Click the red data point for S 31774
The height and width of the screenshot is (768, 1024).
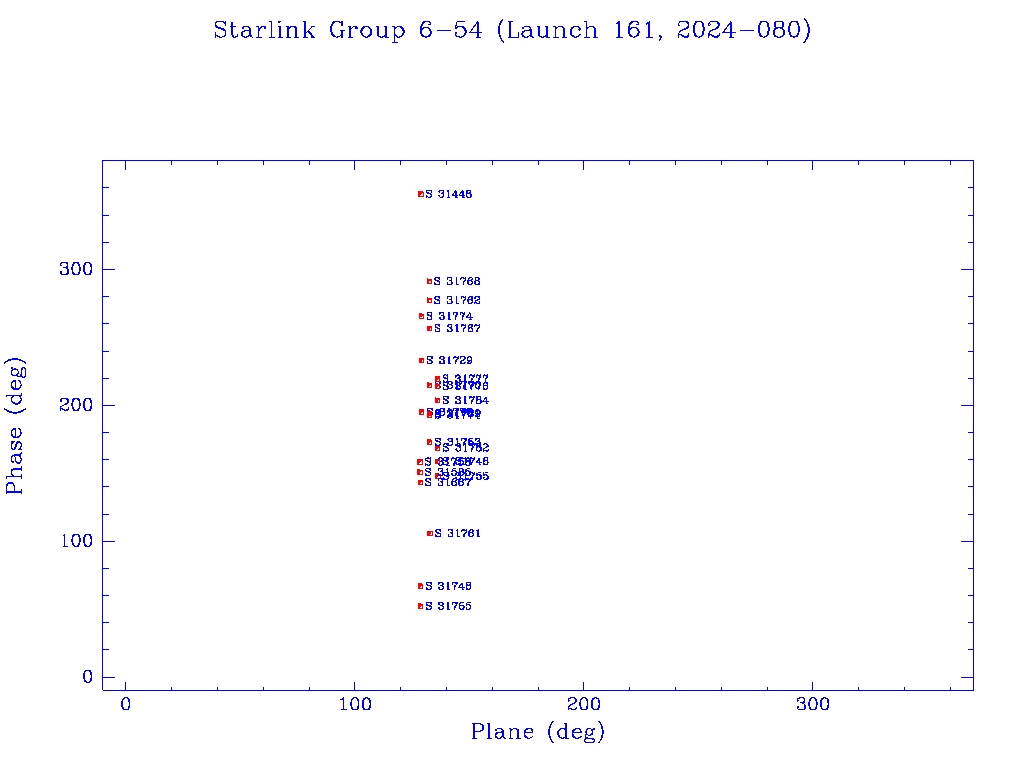(x=421, y=316)
